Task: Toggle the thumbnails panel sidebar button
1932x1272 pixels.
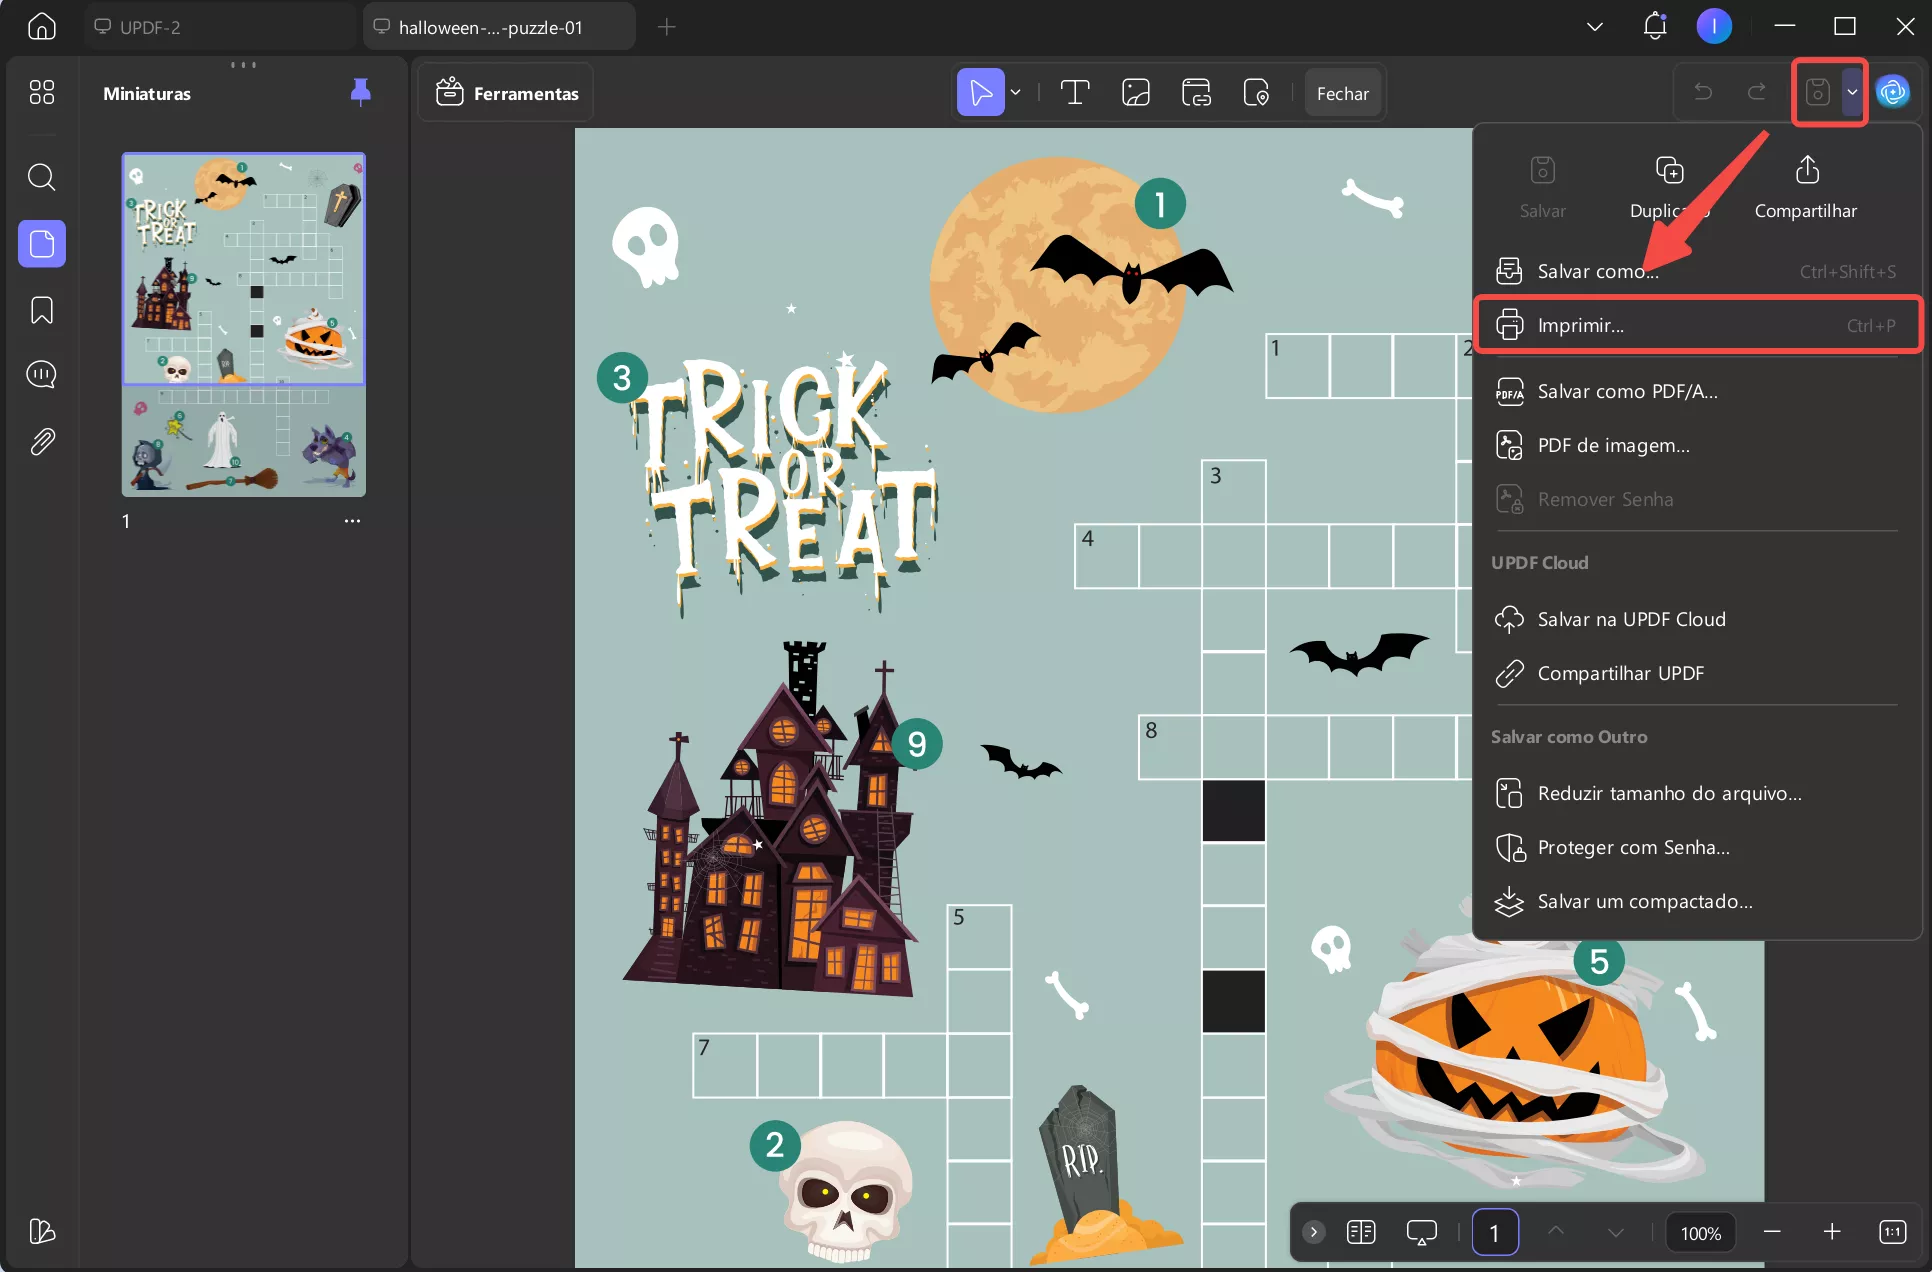Action: pos(41,243)
